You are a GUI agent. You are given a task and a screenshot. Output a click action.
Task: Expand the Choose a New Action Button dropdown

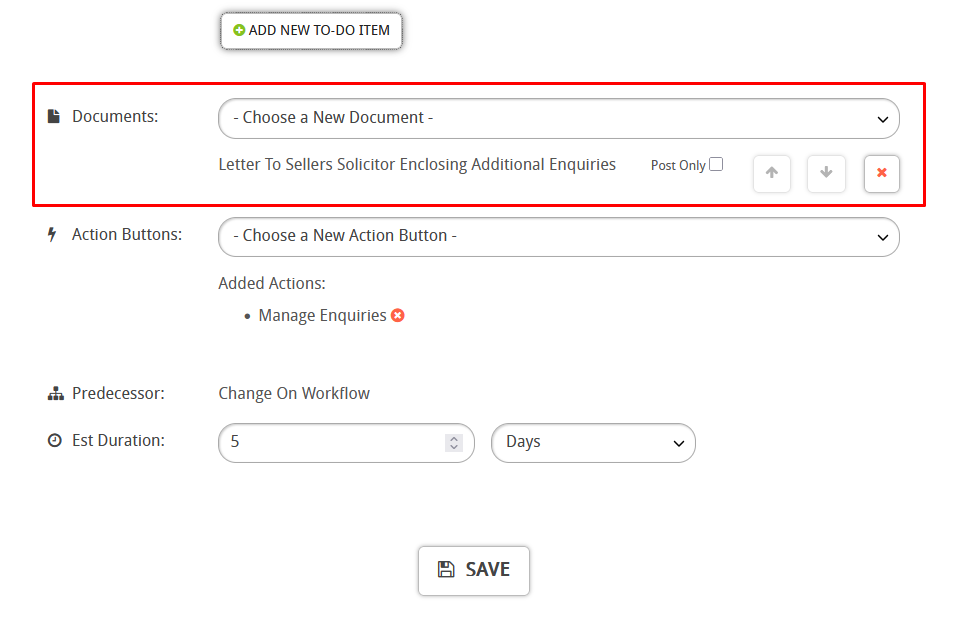click(558, 237)
